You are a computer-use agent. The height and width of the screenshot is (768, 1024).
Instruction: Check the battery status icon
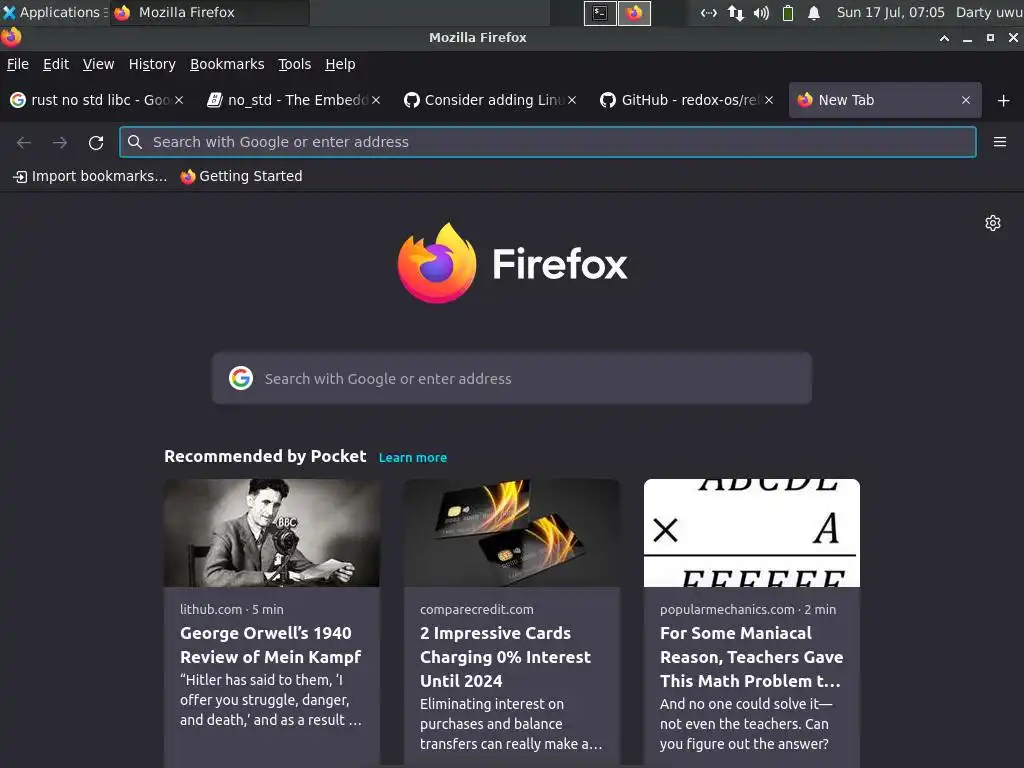click(788, 12)
